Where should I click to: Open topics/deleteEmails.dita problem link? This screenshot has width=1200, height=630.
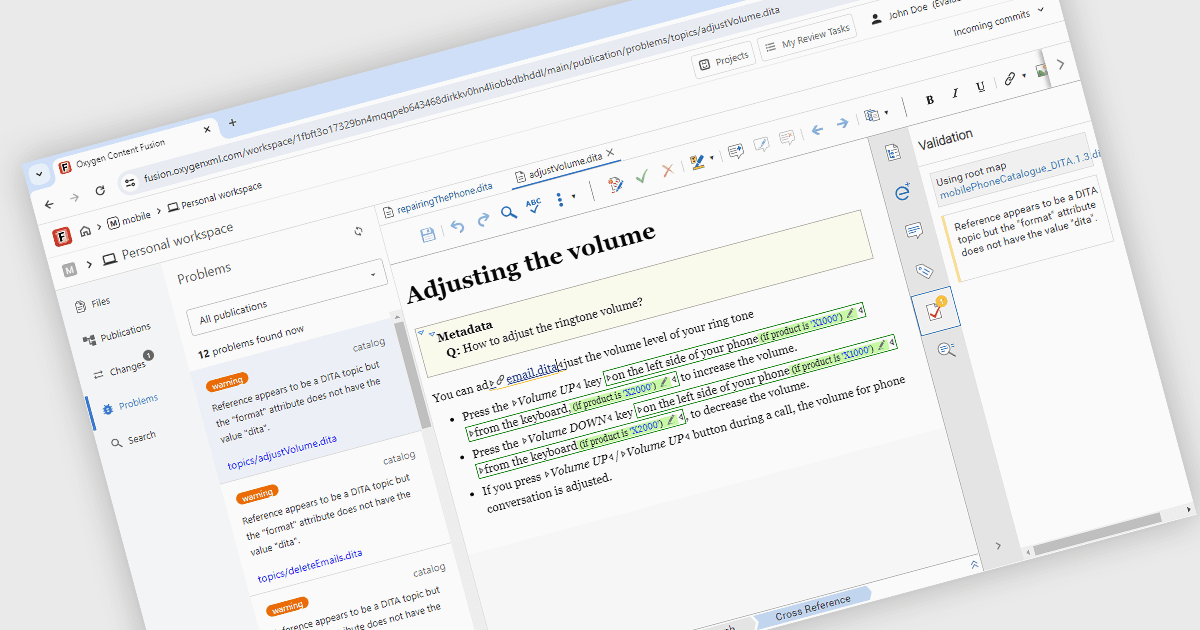310,565
